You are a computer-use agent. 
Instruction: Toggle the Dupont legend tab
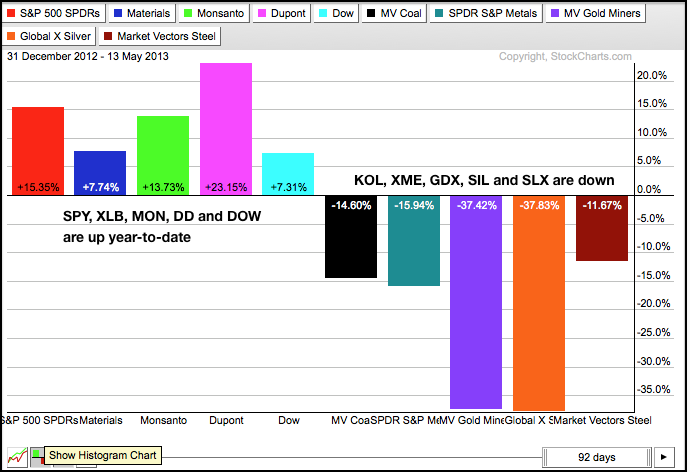tap(282, 13)
